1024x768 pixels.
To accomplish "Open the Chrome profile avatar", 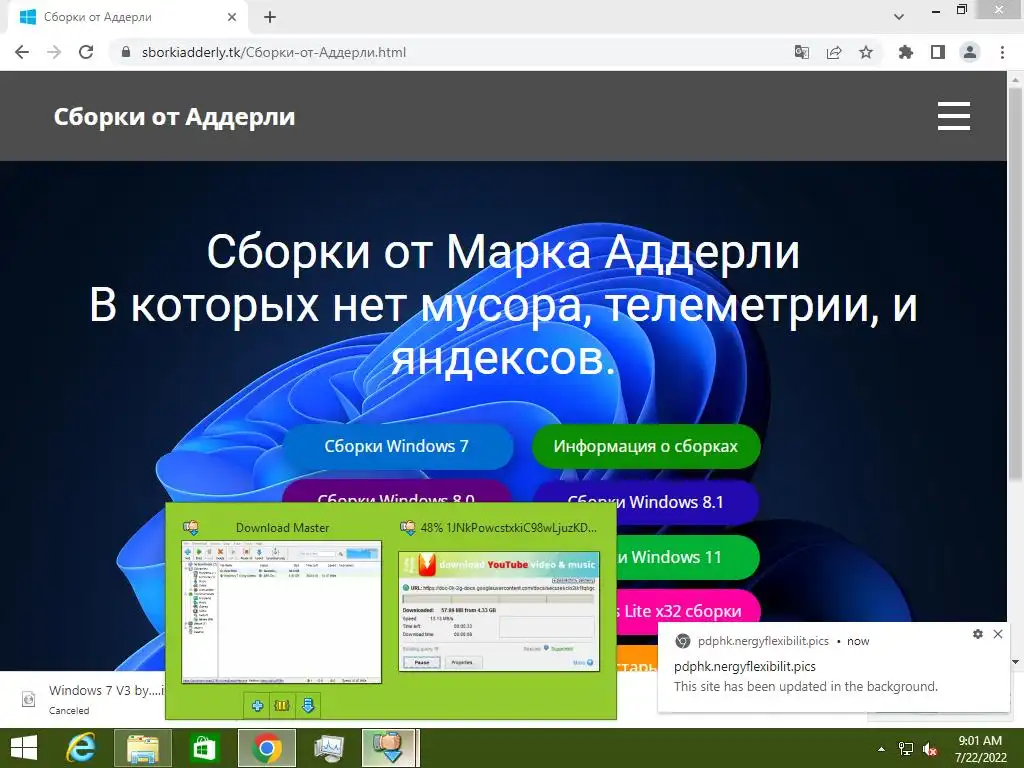I will [970, 52].
